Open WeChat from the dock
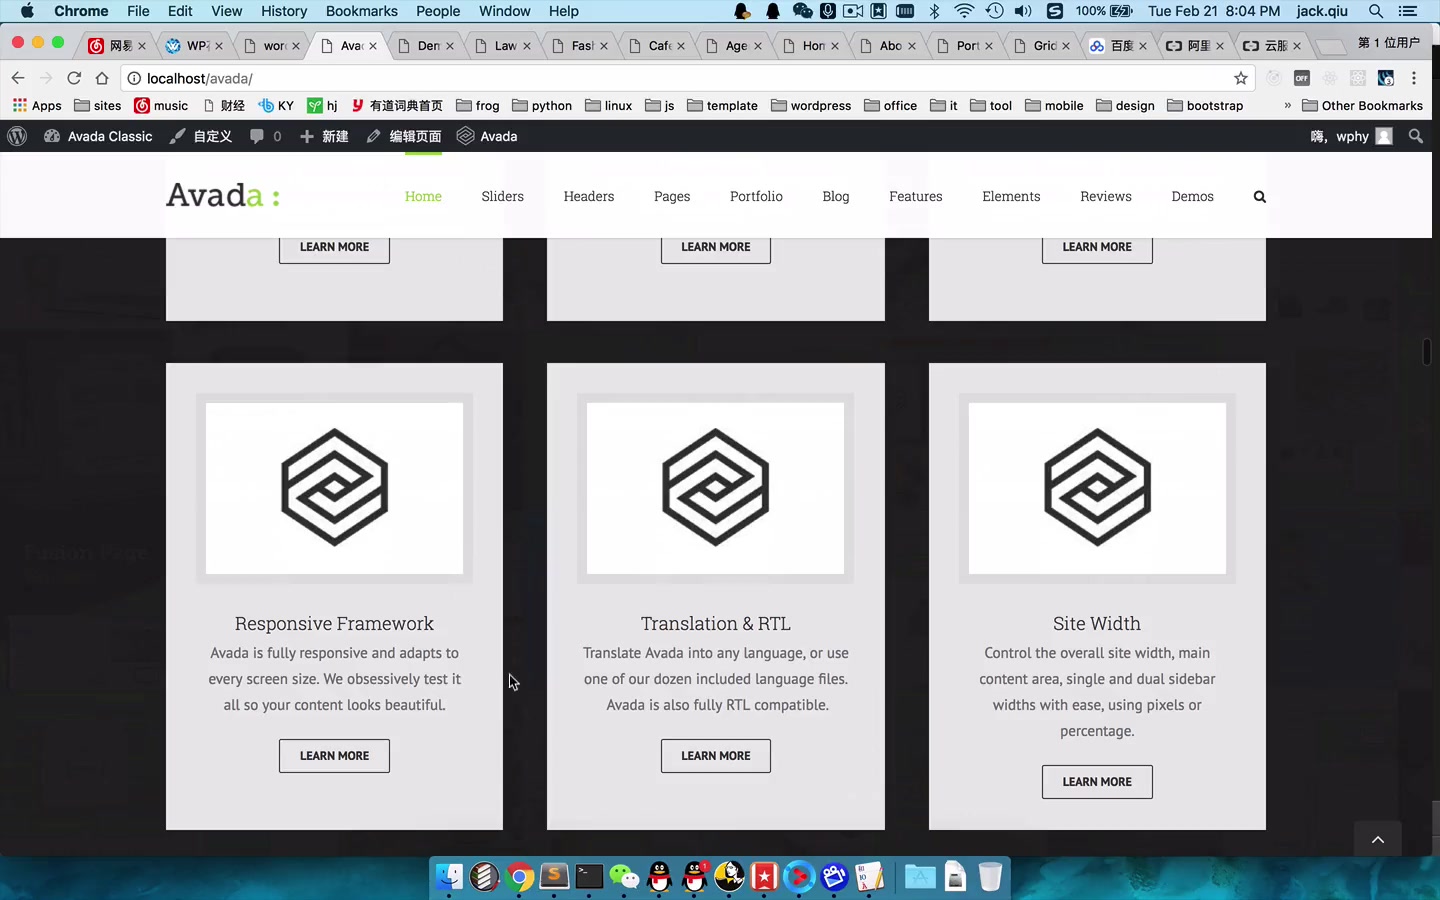1440x900 pixels. point(625,877)
